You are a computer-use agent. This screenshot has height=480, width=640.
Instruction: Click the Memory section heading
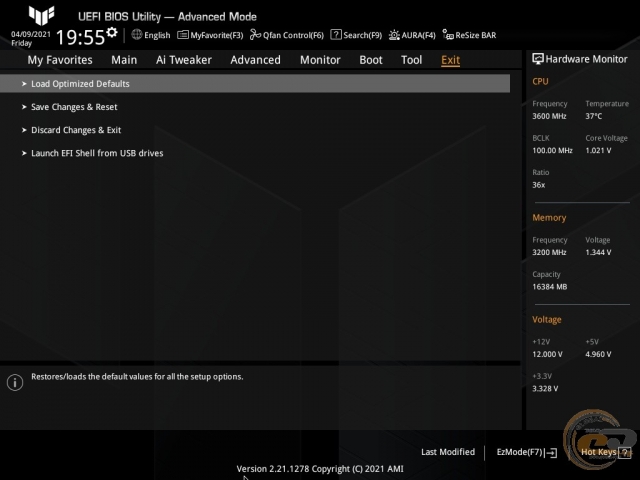[549, 218]
